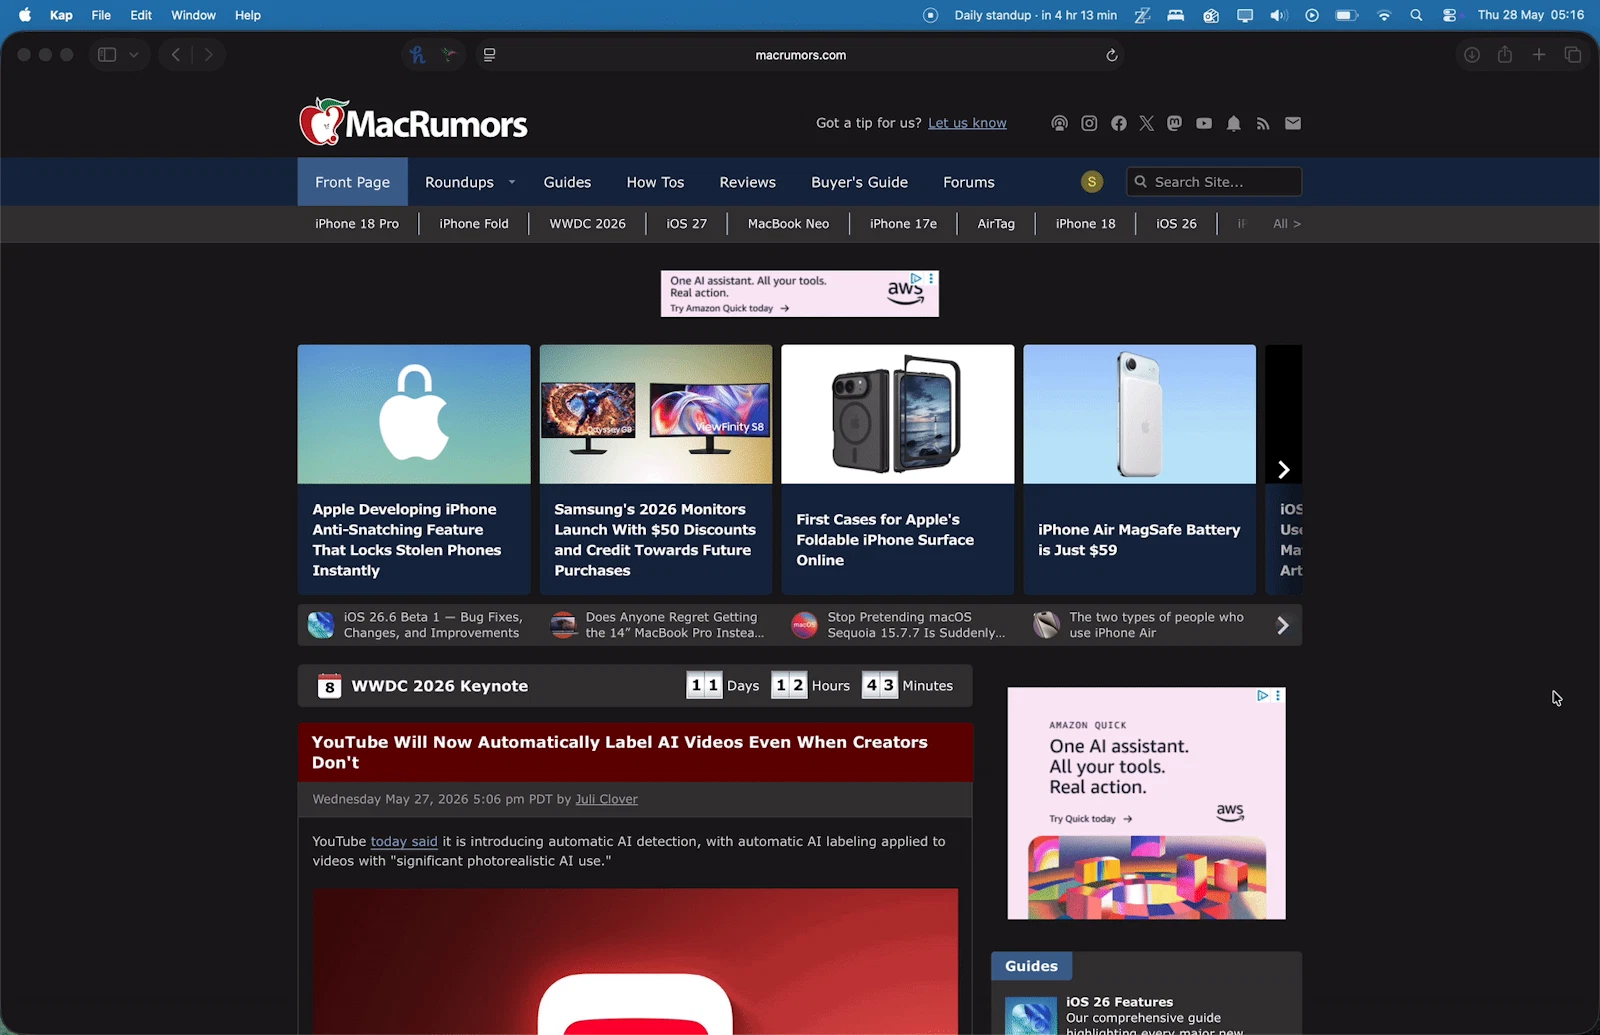Viewport: 1600px width, 1035px height.
Task: Open the Kap menu
Action: (61, 15)
